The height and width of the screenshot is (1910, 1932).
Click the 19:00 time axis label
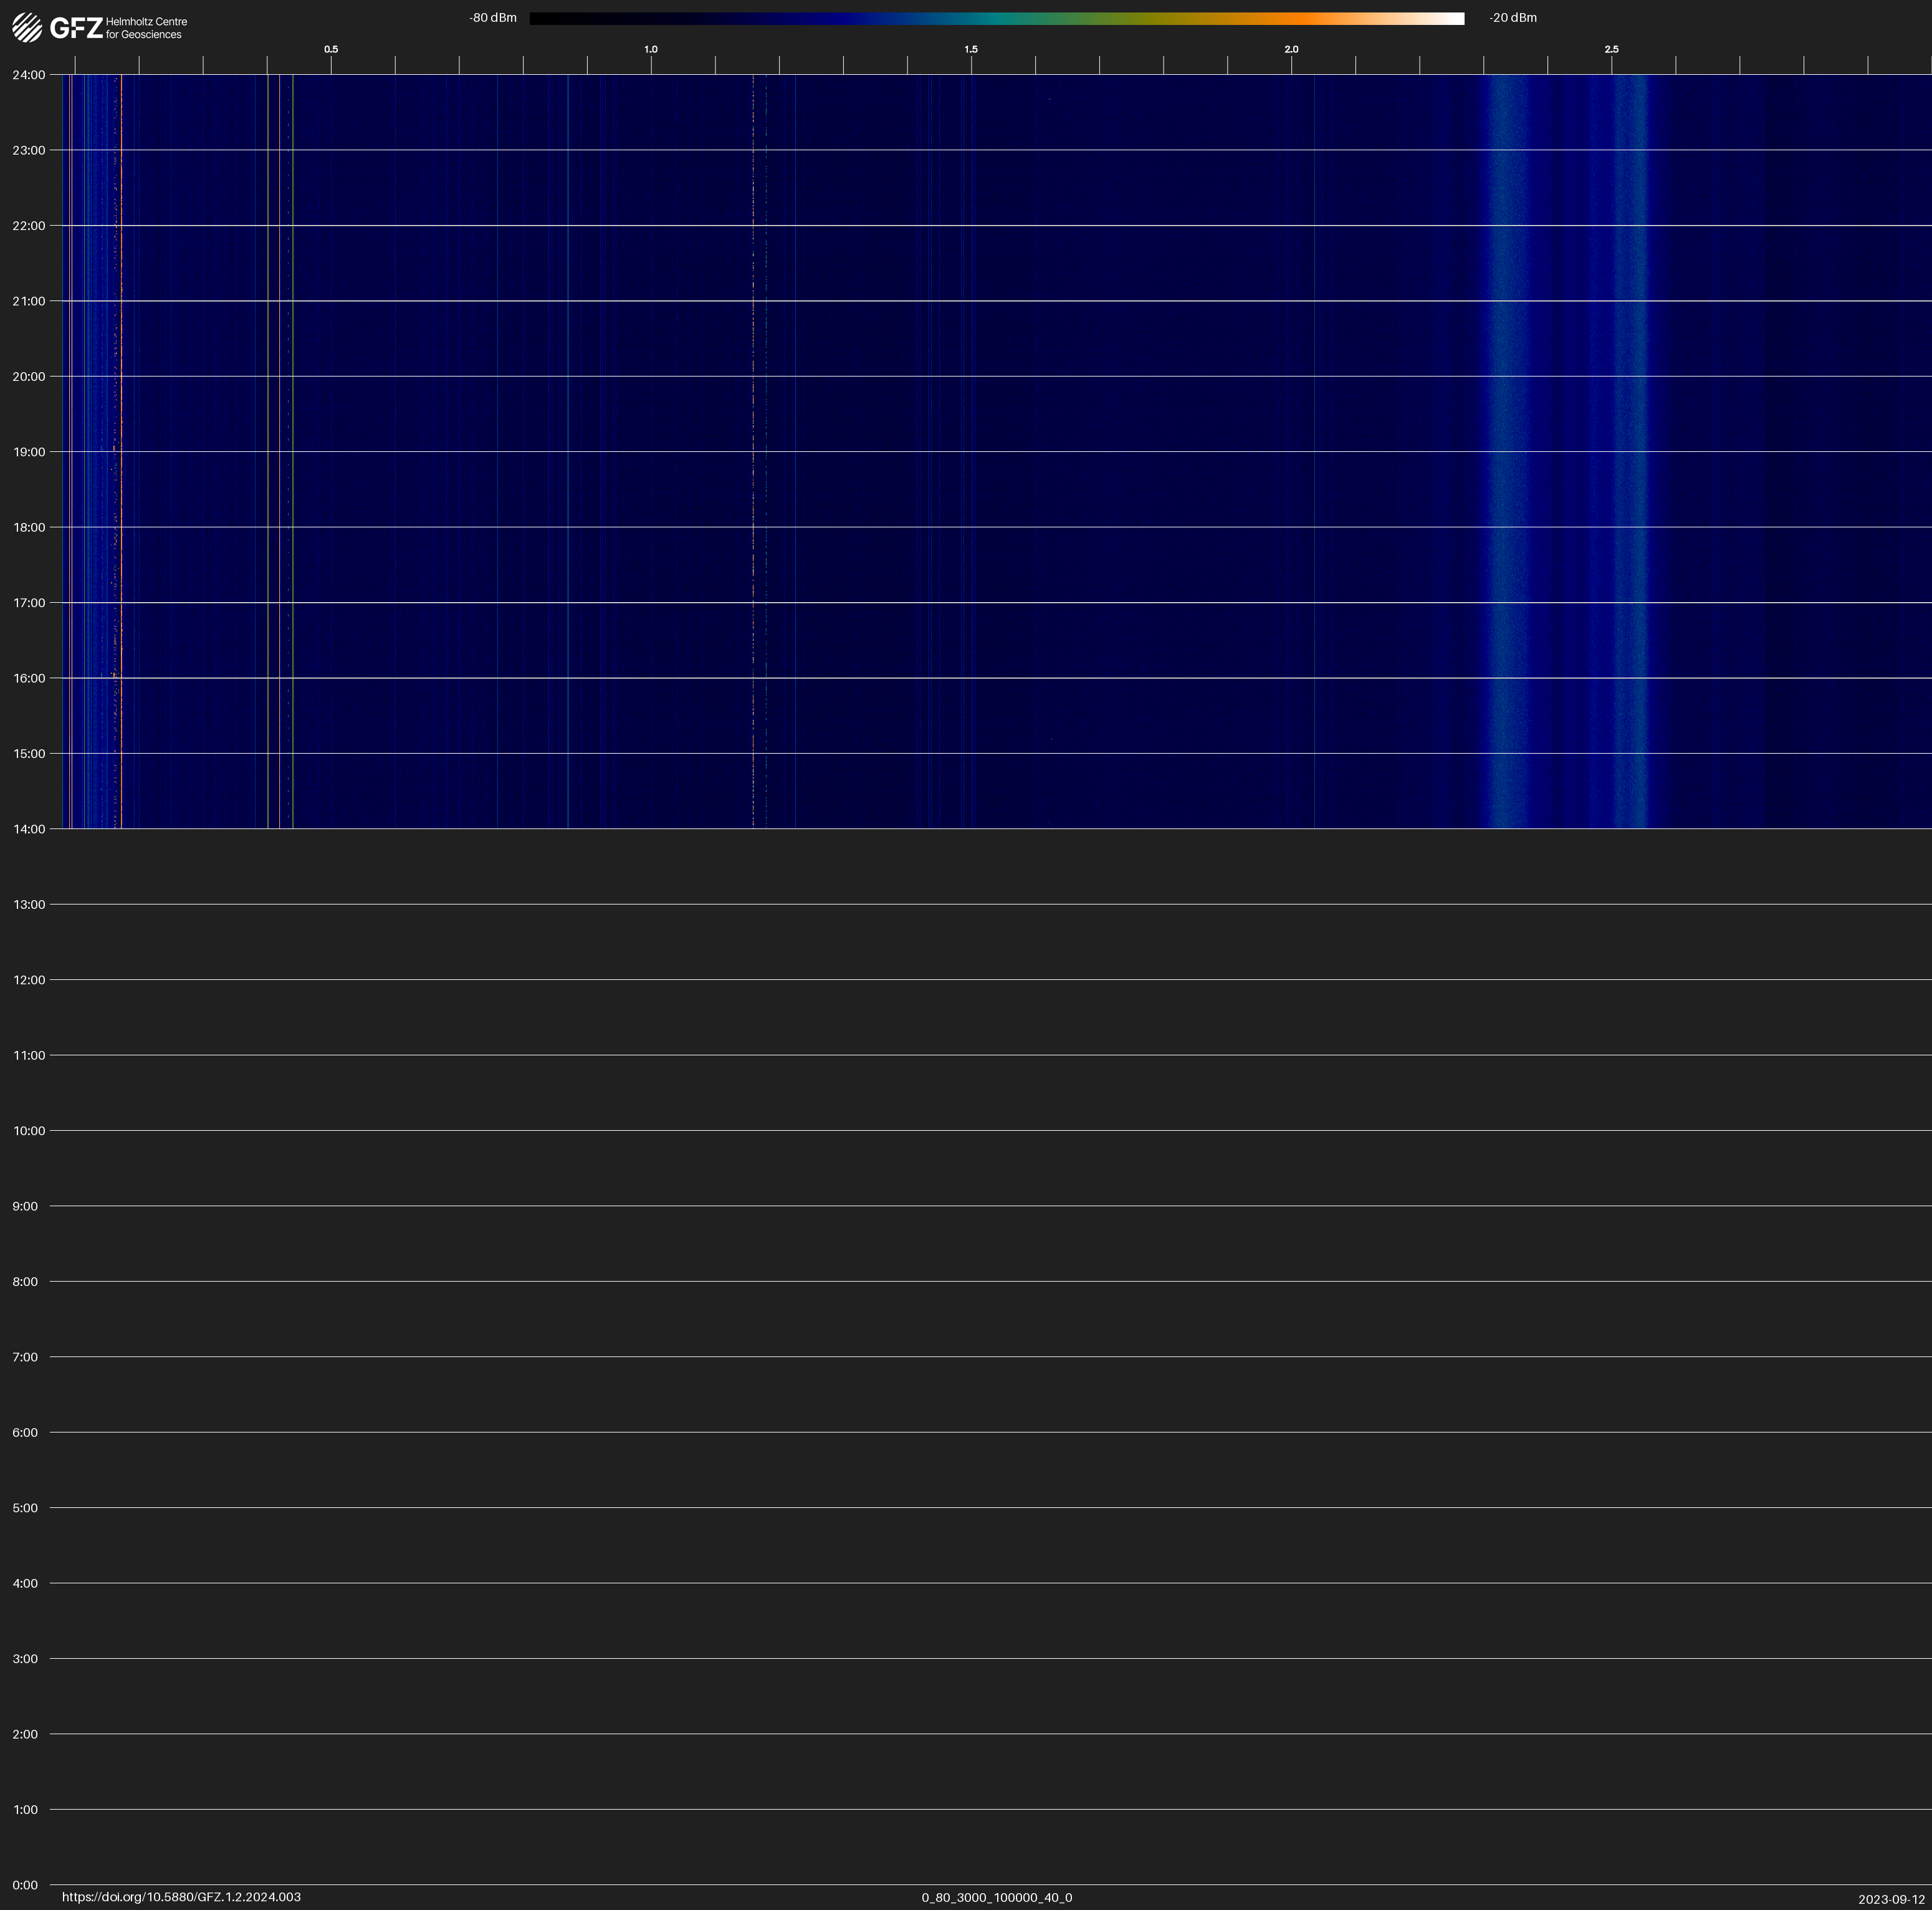28,452
